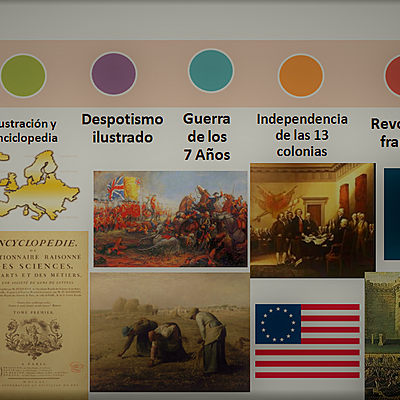Open the Seven Years War battle painting

[x=171, y=219]
